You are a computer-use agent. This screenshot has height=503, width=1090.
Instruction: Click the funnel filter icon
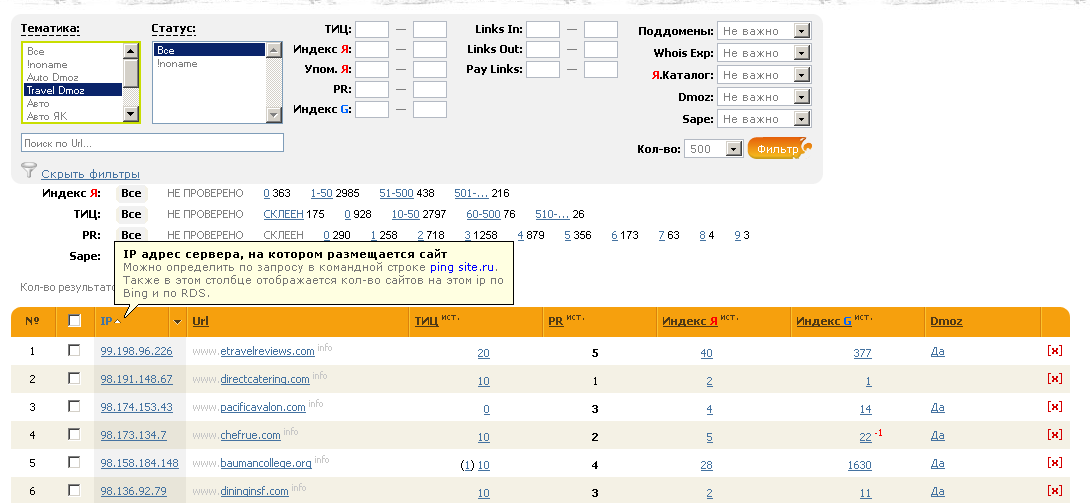pos(29,170)
